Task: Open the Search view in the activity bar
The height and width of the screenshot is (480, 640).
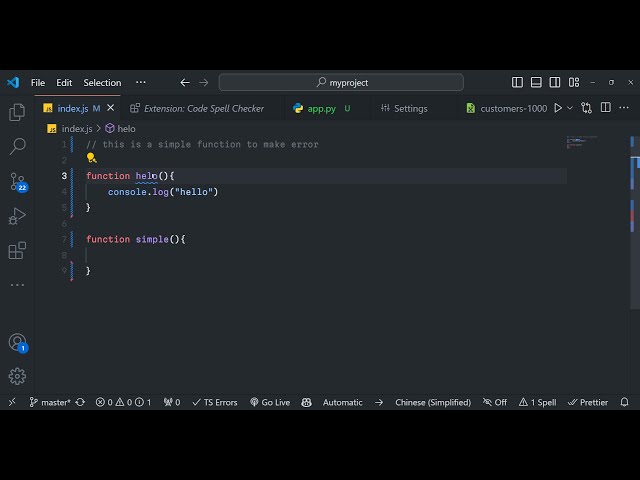Action: (17, 147)
